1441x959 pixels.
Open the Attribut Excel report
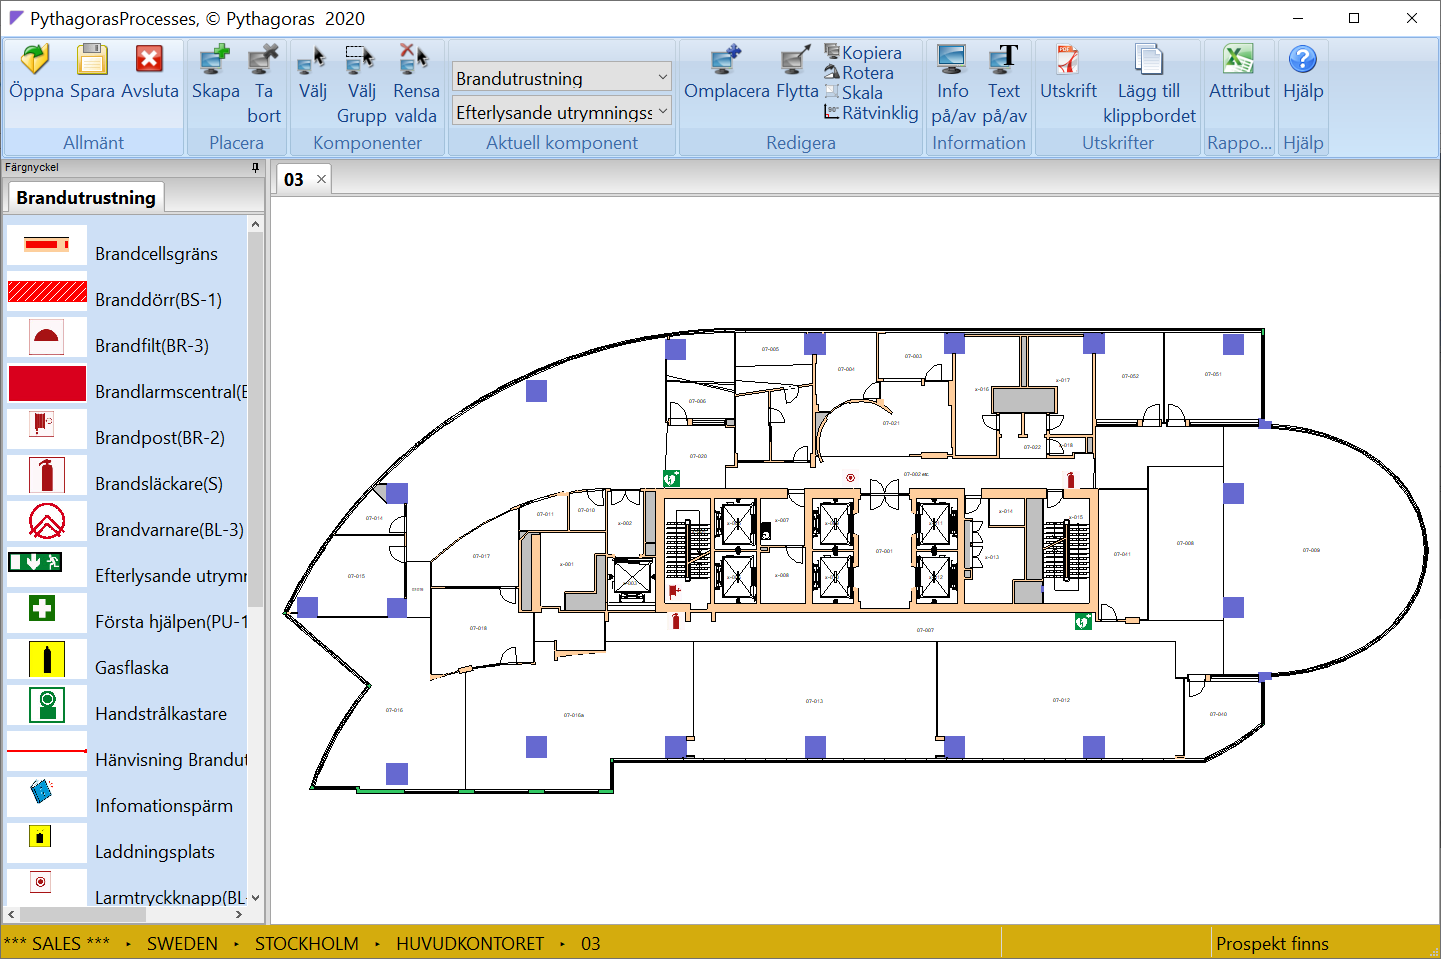pyautogui.click(x=1238, y=60)
